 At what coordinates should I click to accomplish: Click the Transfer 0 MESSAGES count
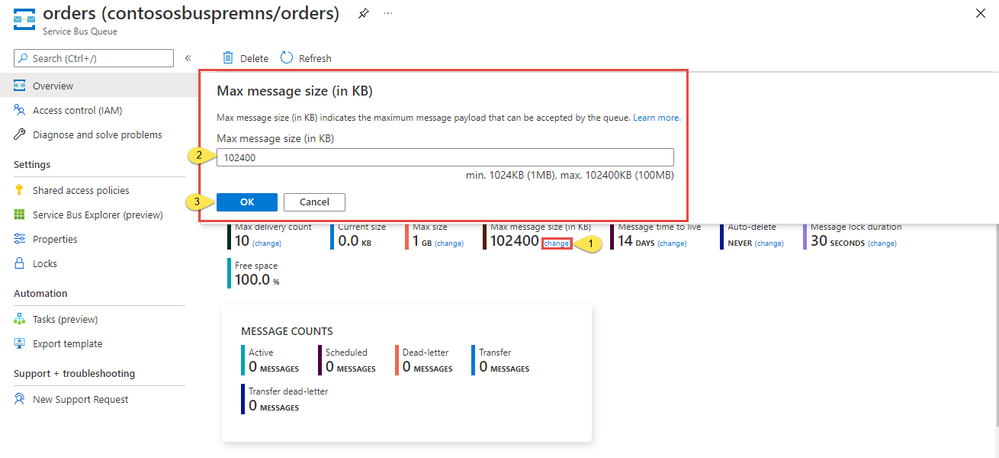tap(504, 367)
